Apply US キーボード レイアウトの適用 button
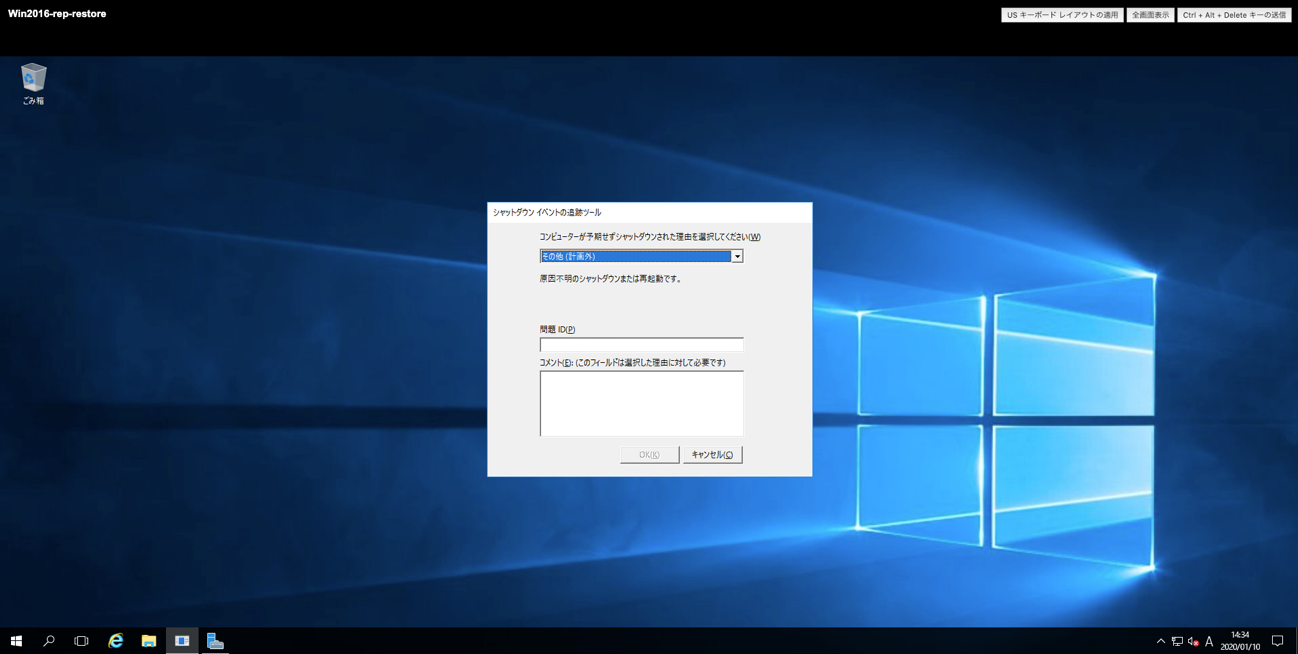 (x=1062, y=15)
